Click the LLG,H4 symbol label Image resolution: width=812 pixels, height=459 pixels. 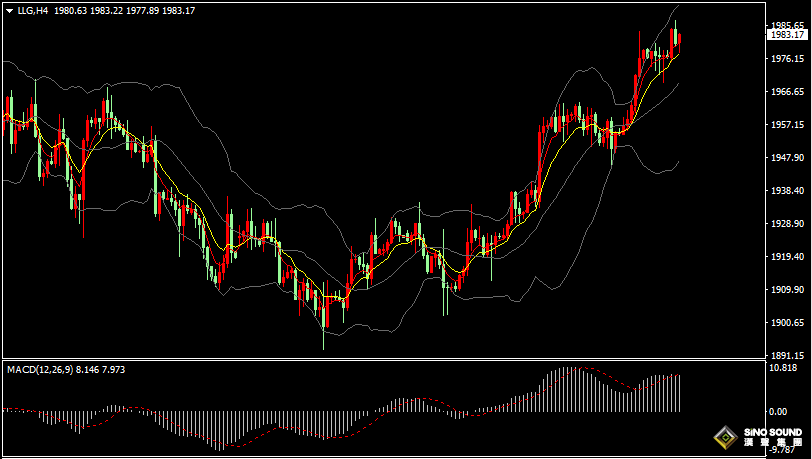pyautogui.click(x=33, y=11)
